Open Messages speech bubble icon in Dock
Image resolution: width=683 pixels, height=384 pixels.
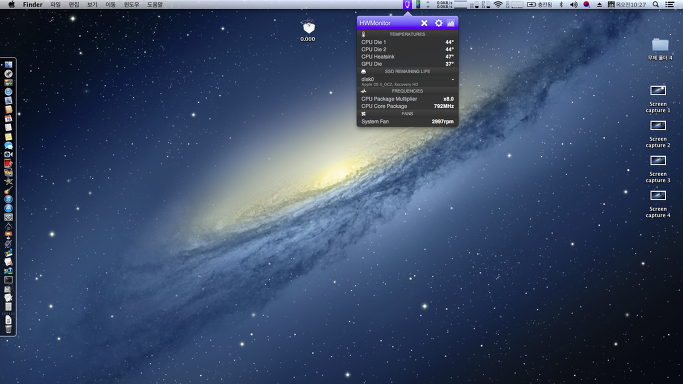[8, 145]
